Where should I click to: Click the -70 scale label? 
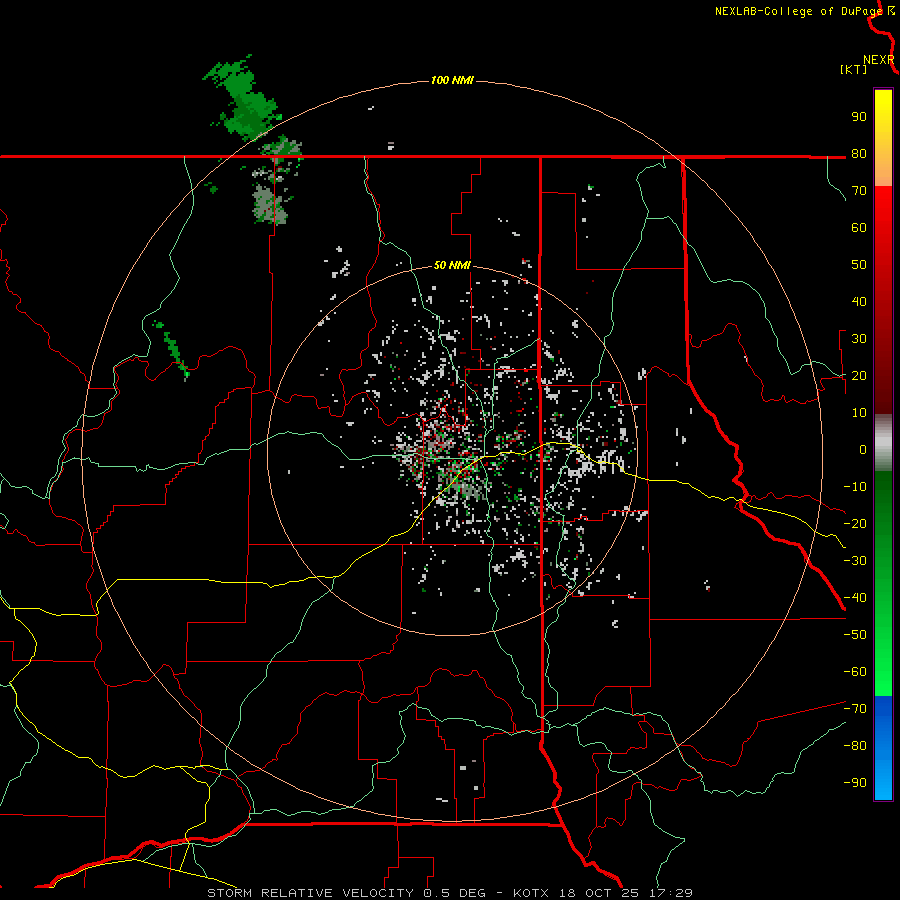pyautogui.click(x=855, y=709)
